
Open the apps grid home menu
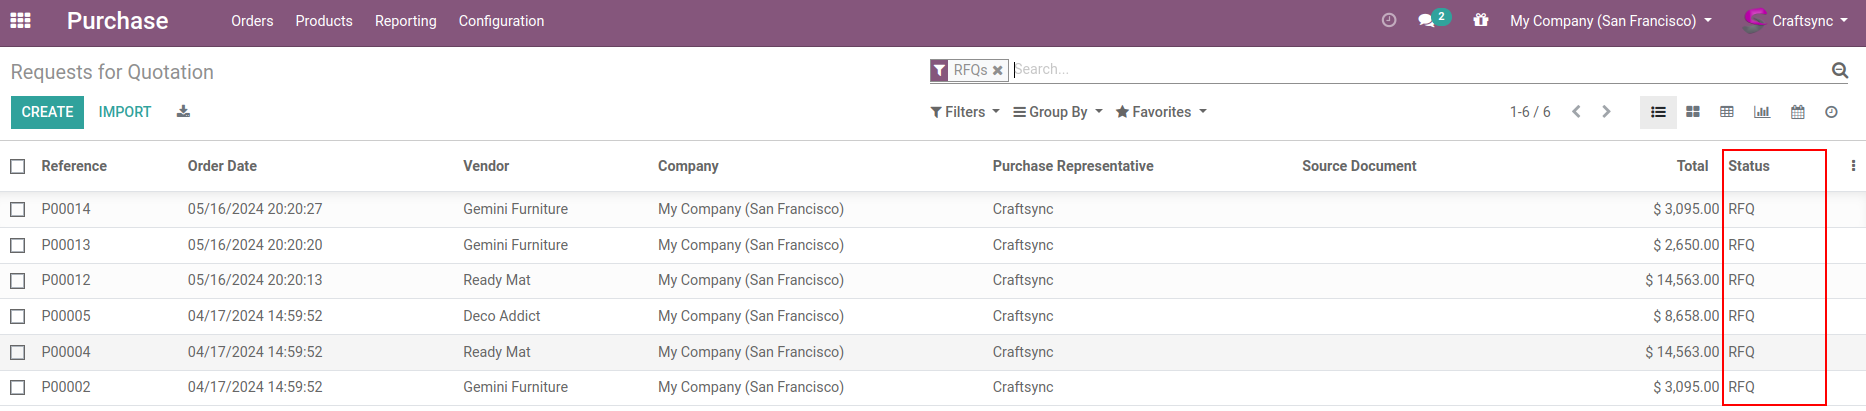click(20, 21)
